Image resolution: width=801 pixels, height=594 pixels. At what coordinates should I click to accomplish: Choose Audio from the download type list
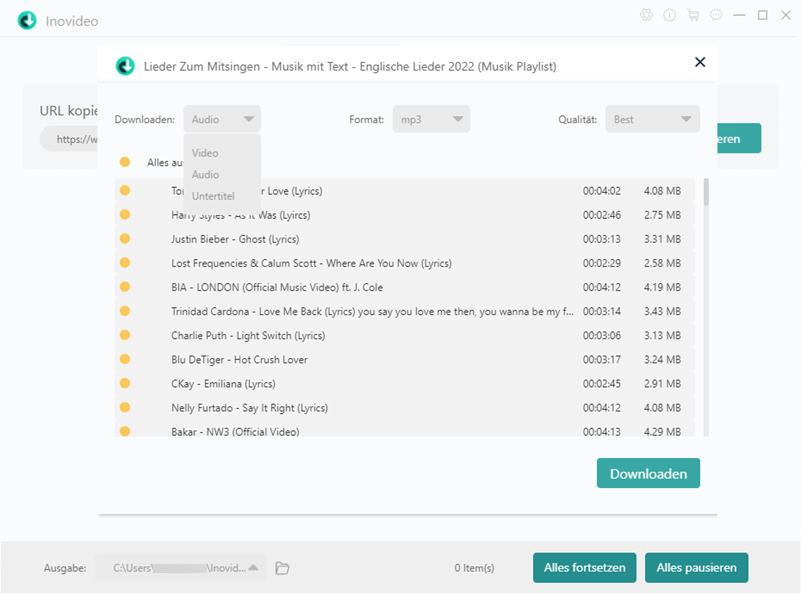pos(205,175)
